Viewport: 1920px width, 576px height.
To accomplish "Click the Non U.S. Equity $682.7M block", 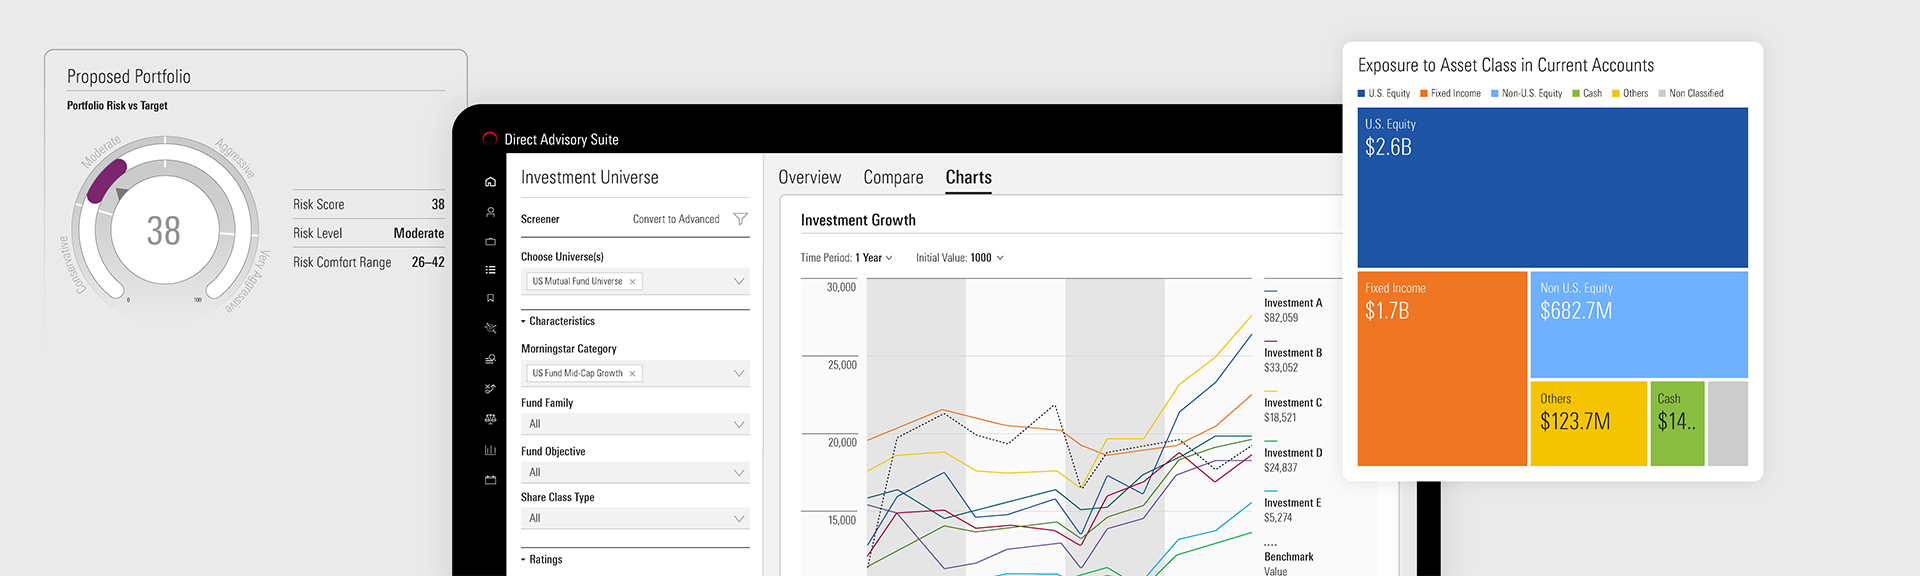I will (1639, 325).
